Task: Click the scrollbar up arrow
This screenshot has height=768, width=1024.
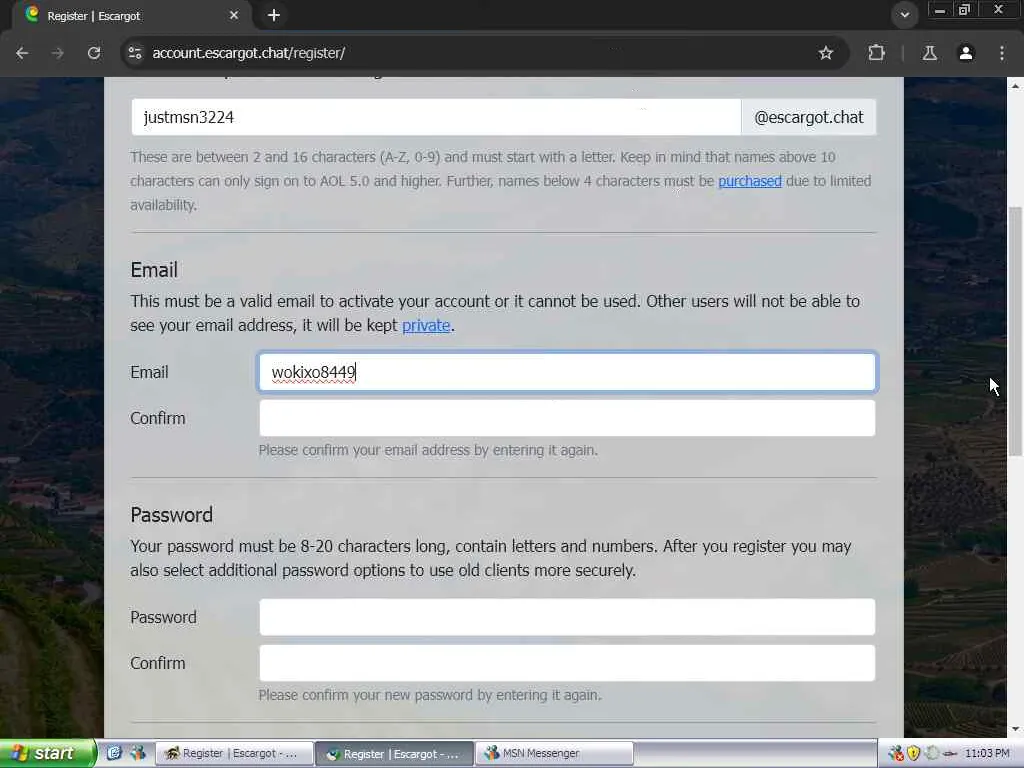Action: click(1015, 86)
